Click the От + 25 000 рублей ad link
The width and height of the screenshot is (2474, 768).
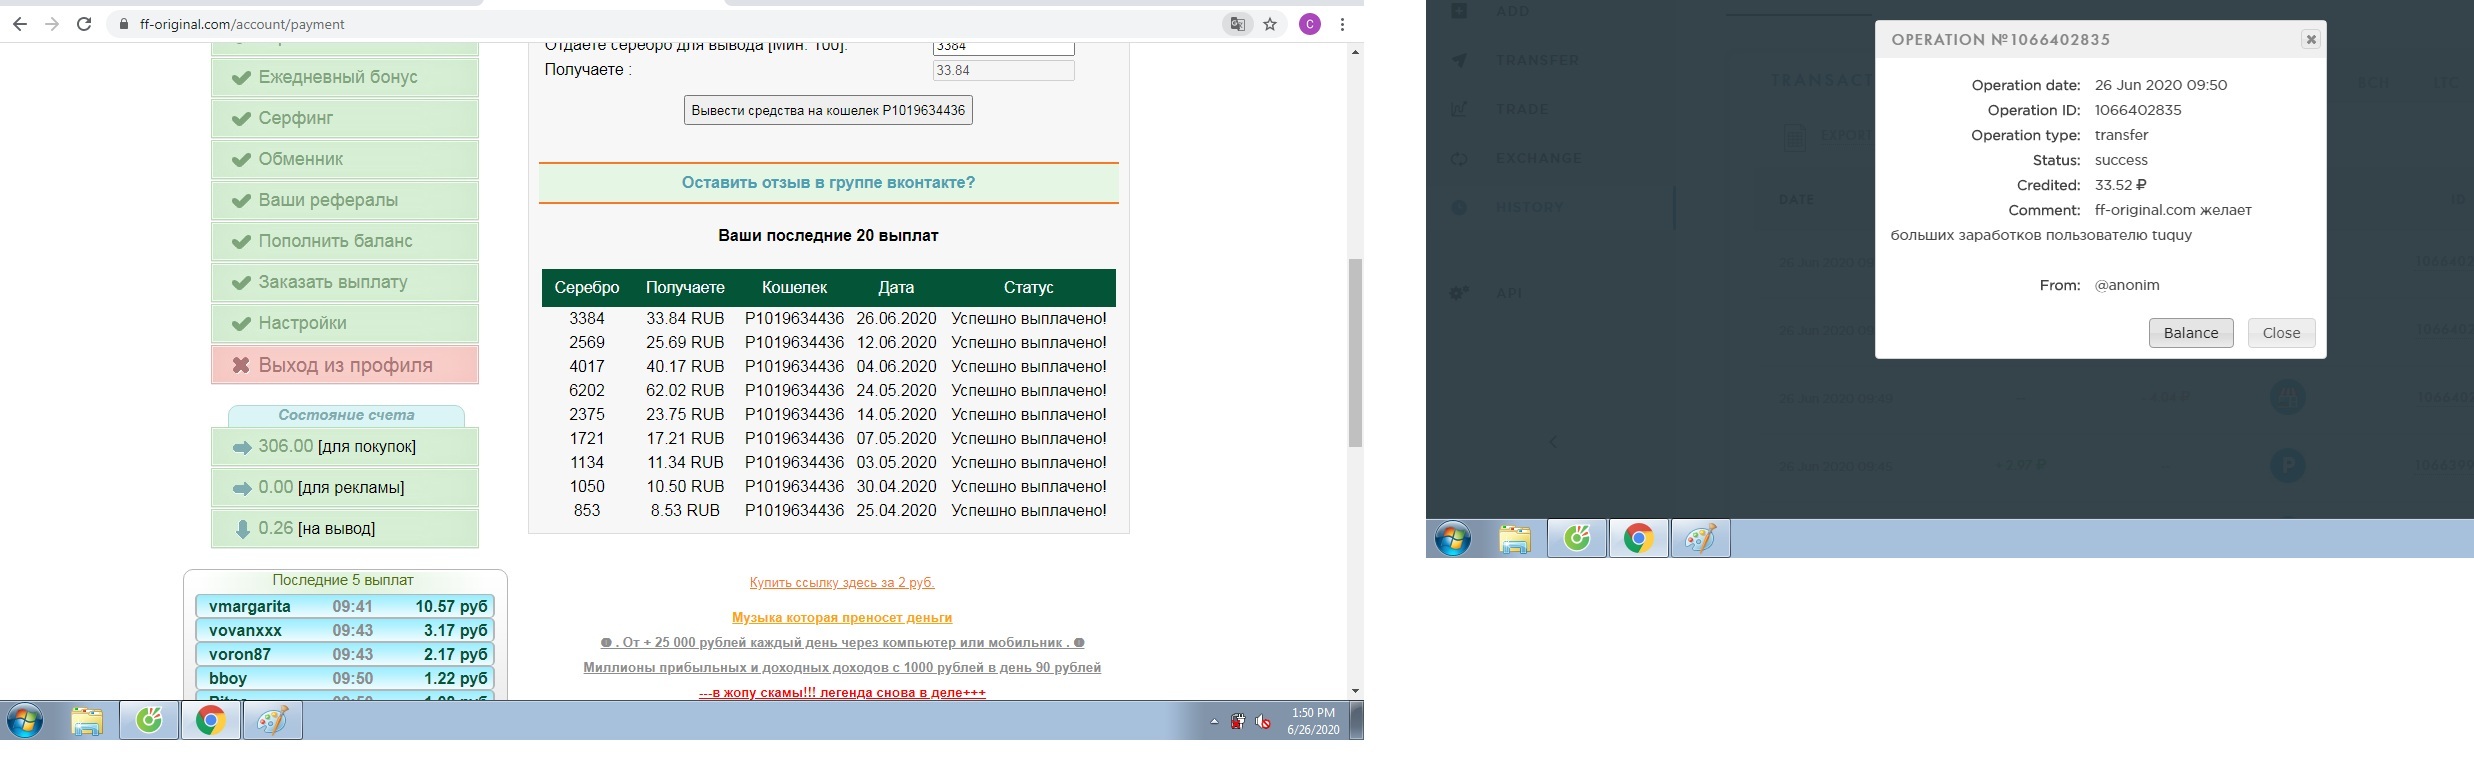point(842,643)
